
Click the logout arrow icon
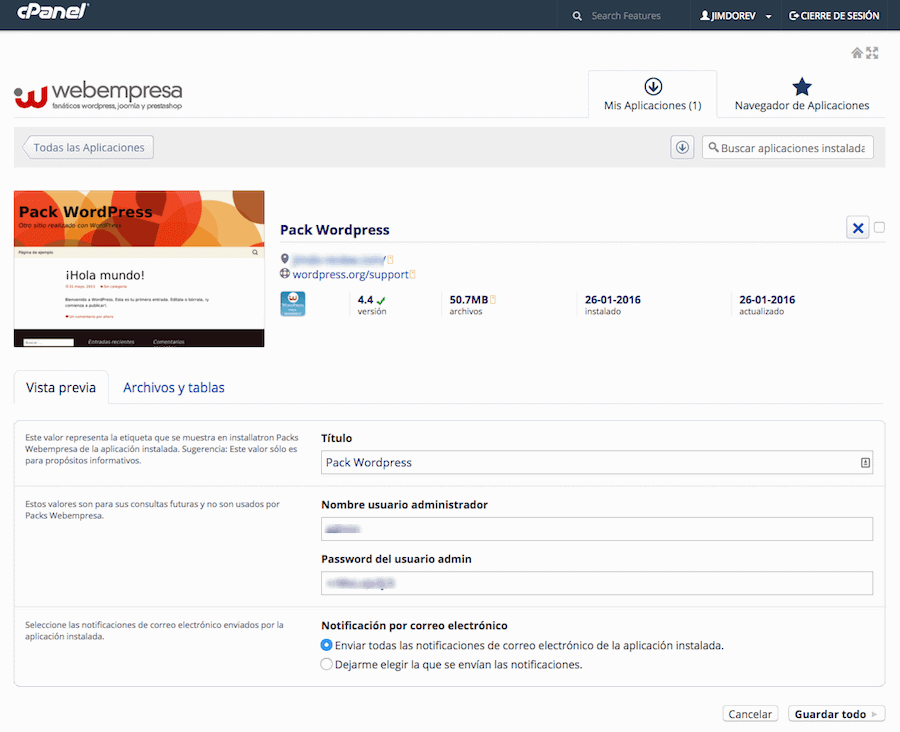[x=794, y=16]
